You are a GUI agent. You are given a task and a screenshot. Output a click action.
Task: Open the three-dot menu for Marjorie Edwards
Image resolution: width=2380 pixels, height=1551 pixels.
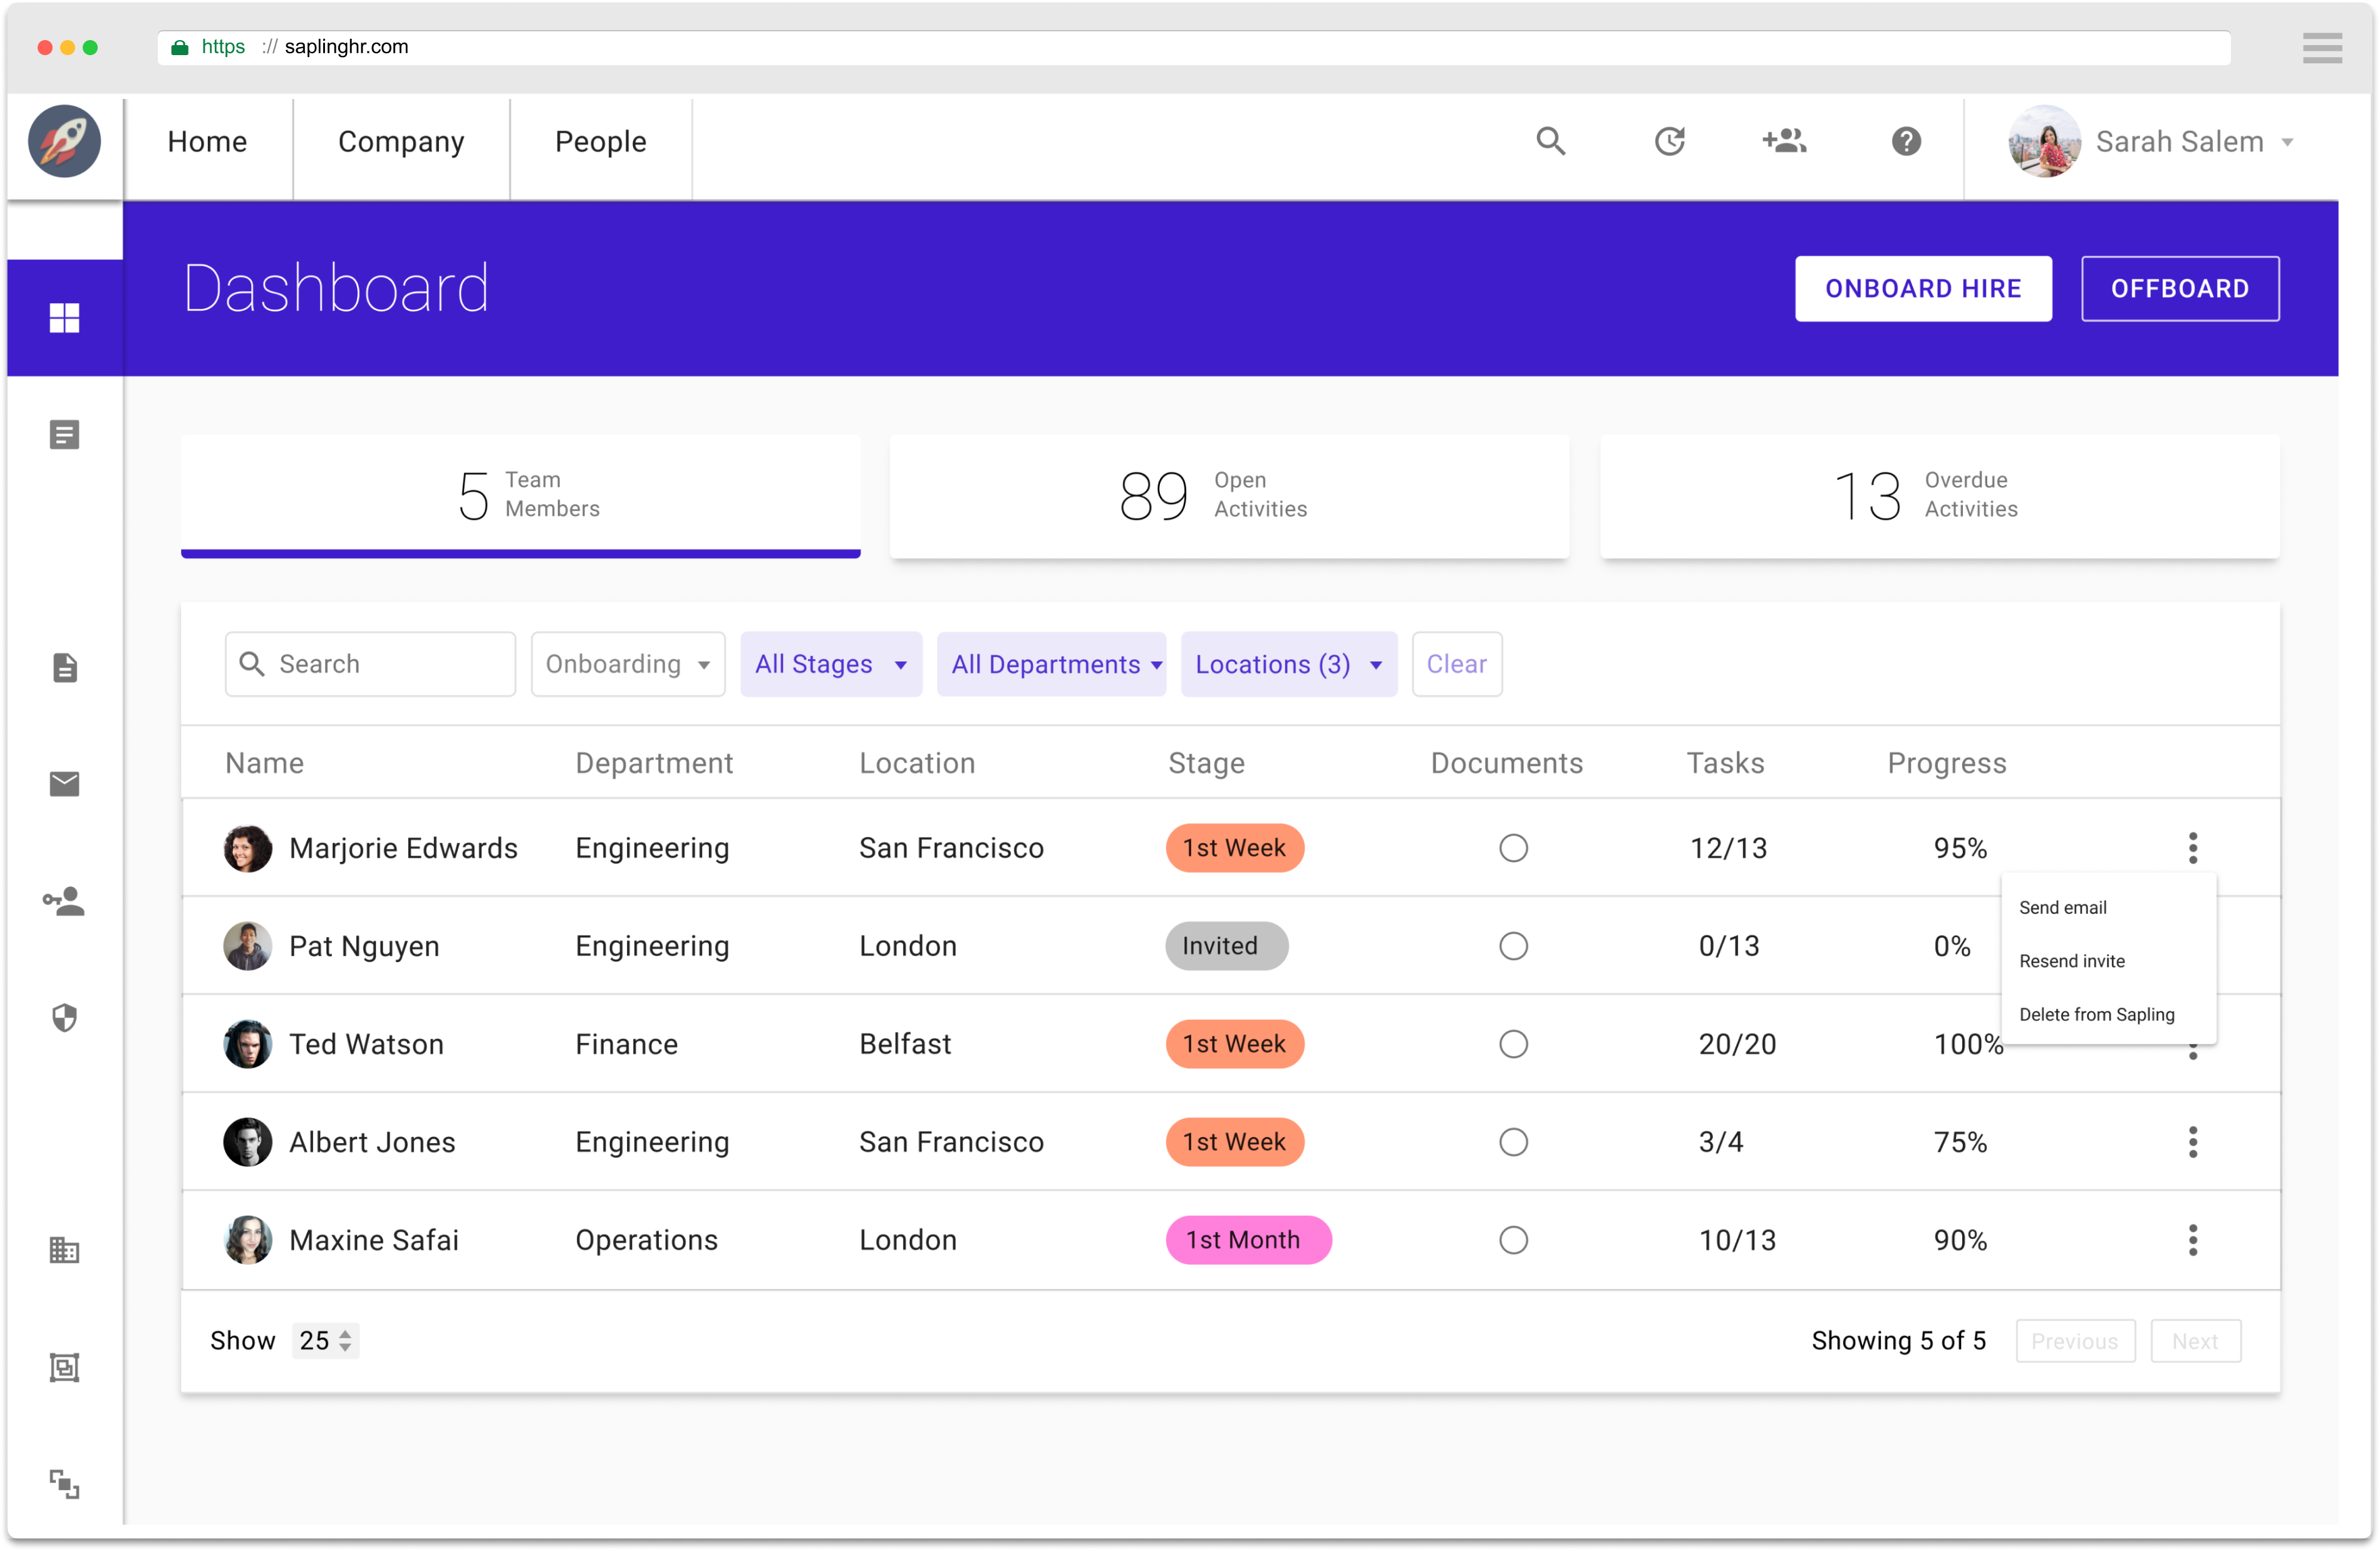point(2193,848)
